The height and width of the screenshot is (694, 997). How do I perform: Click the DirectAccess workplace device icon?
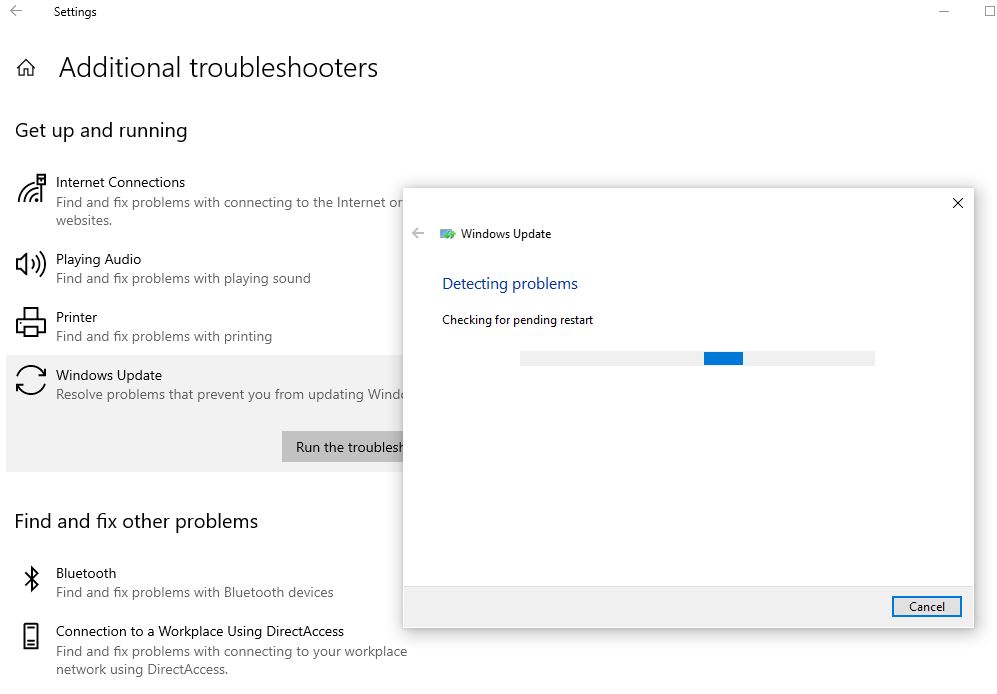coord(31,636)
